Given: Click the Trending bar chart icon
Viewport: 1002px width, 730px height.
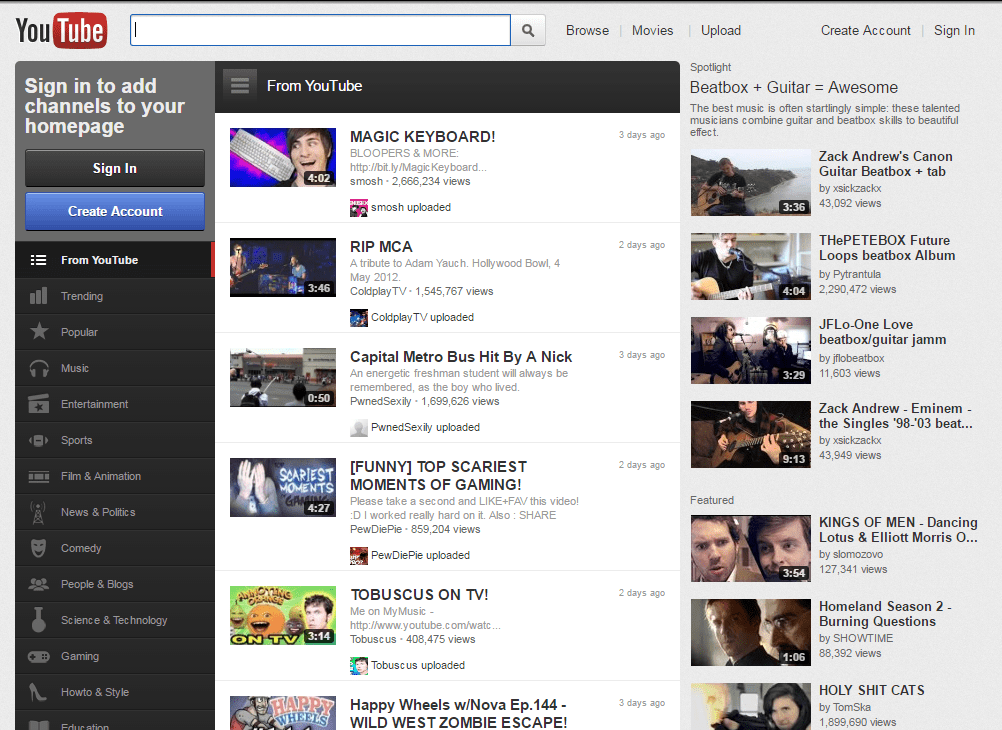Looking at the screenshot, I should click(38, 296).
